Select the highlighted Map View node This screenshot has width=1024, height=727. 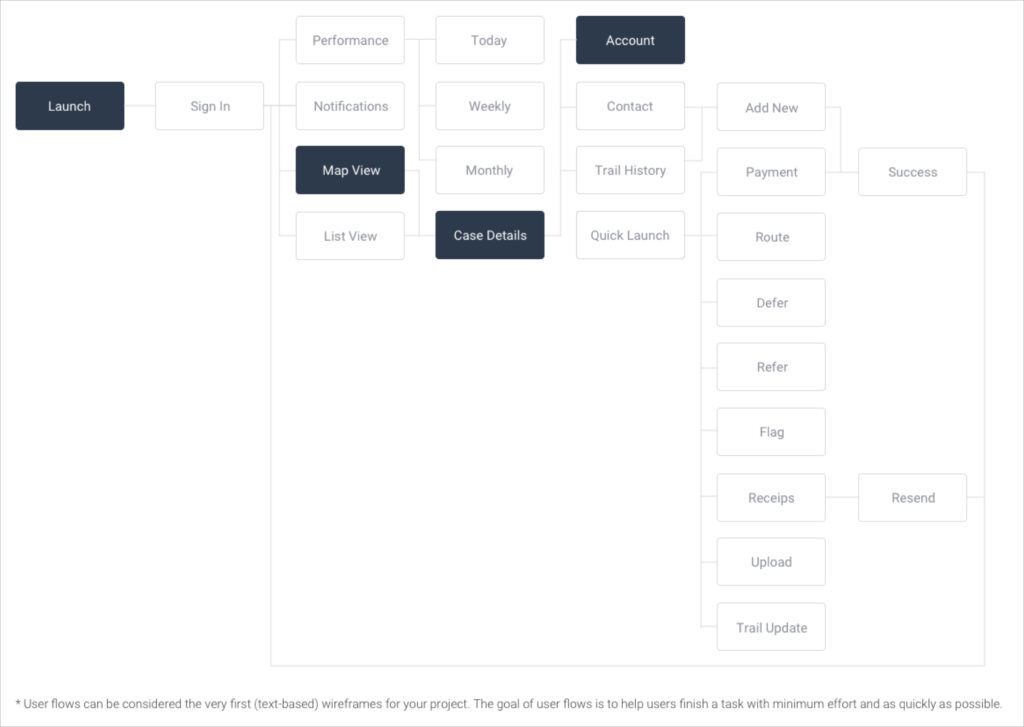350,170
